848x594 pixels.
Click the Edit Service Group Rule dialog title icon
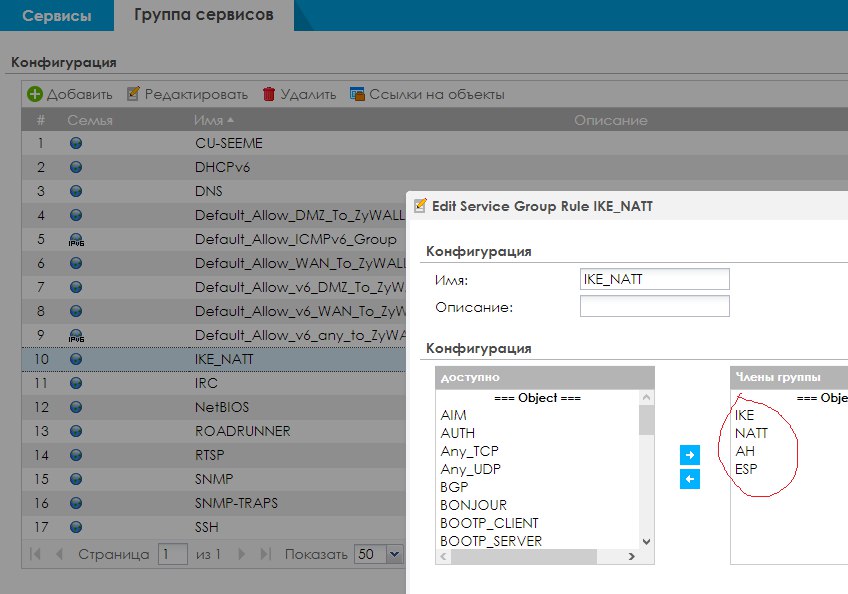coord(420,206)
